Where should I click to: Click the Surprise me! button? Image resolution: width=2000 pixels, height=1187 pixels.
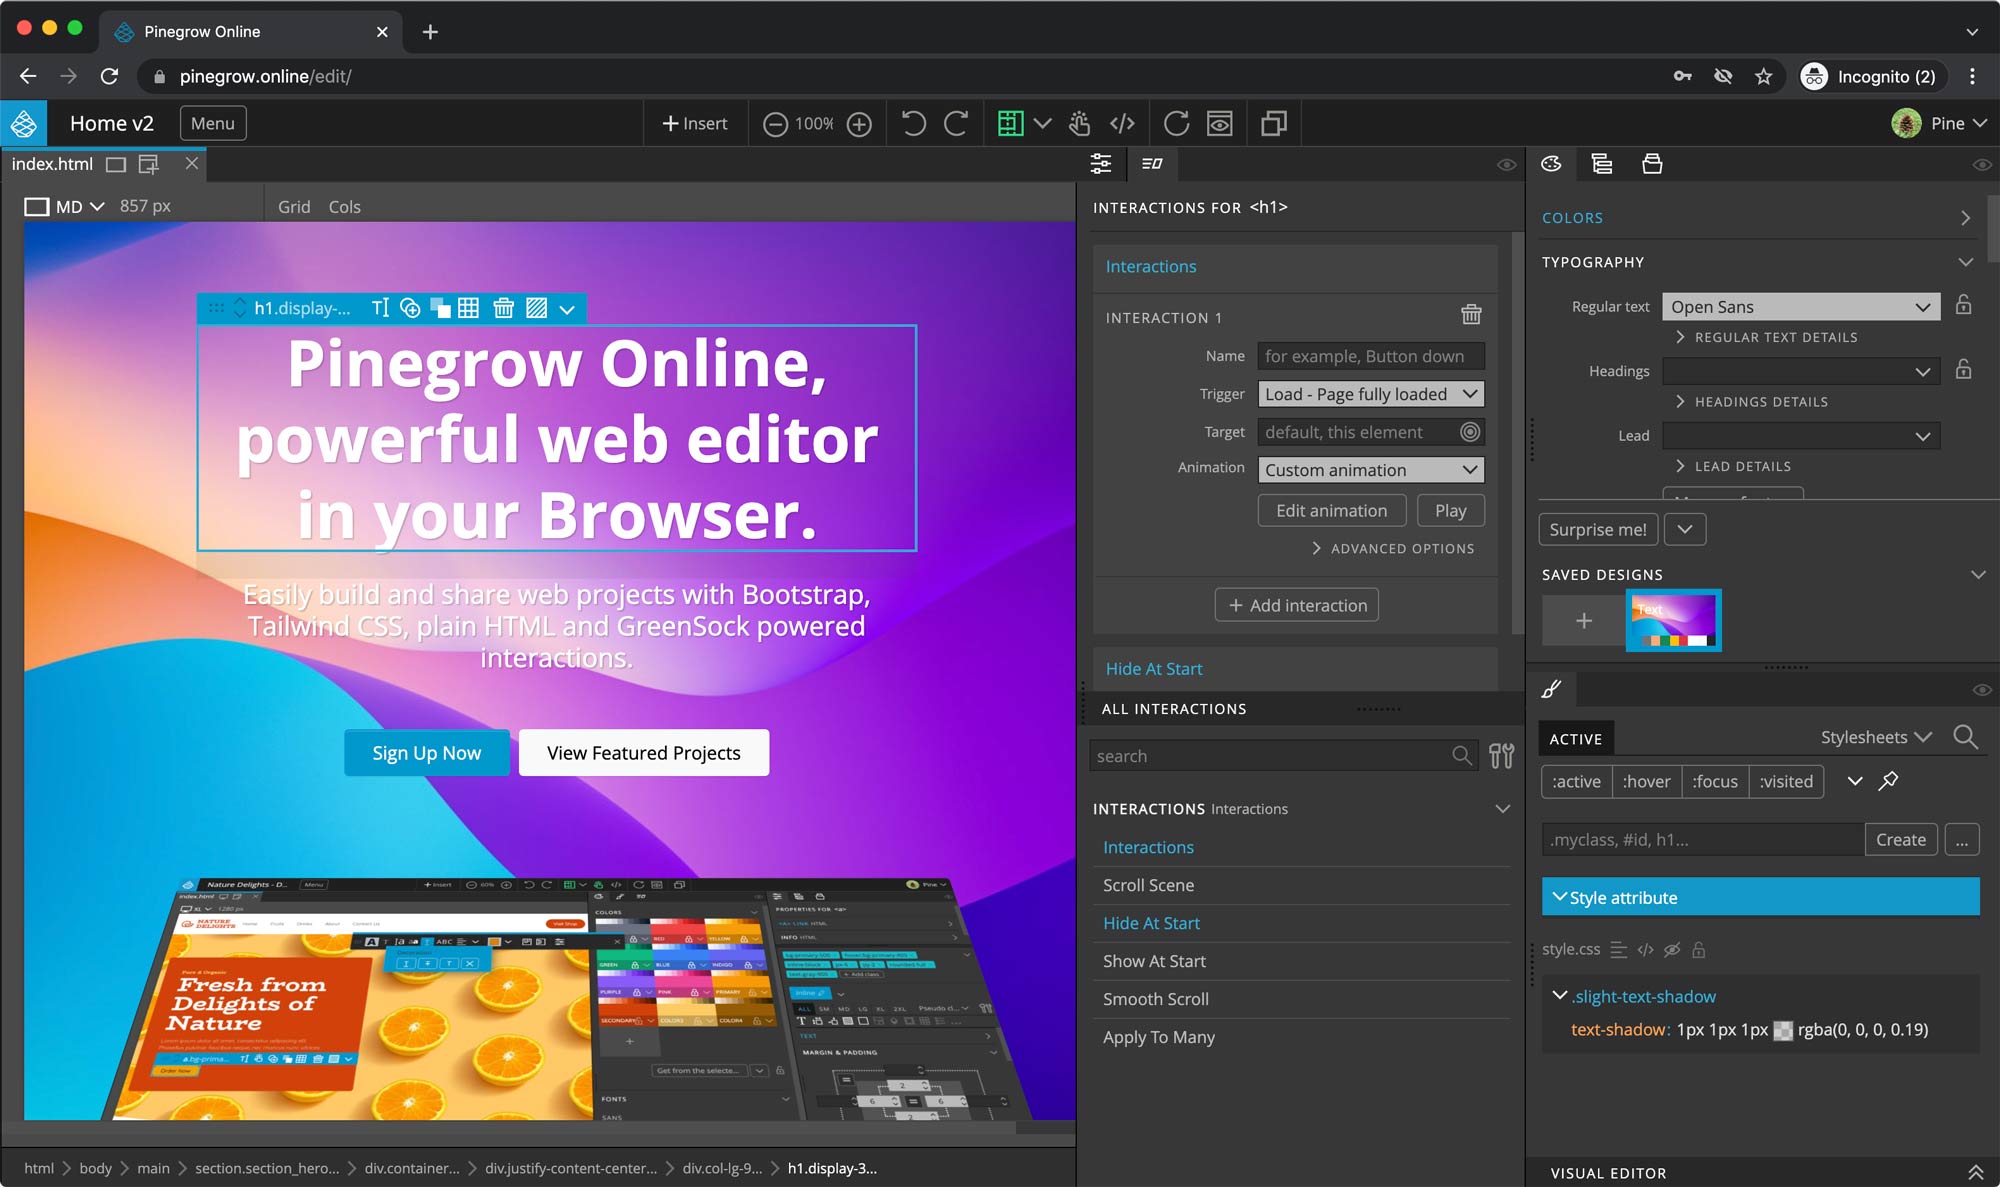(1597, 529)
